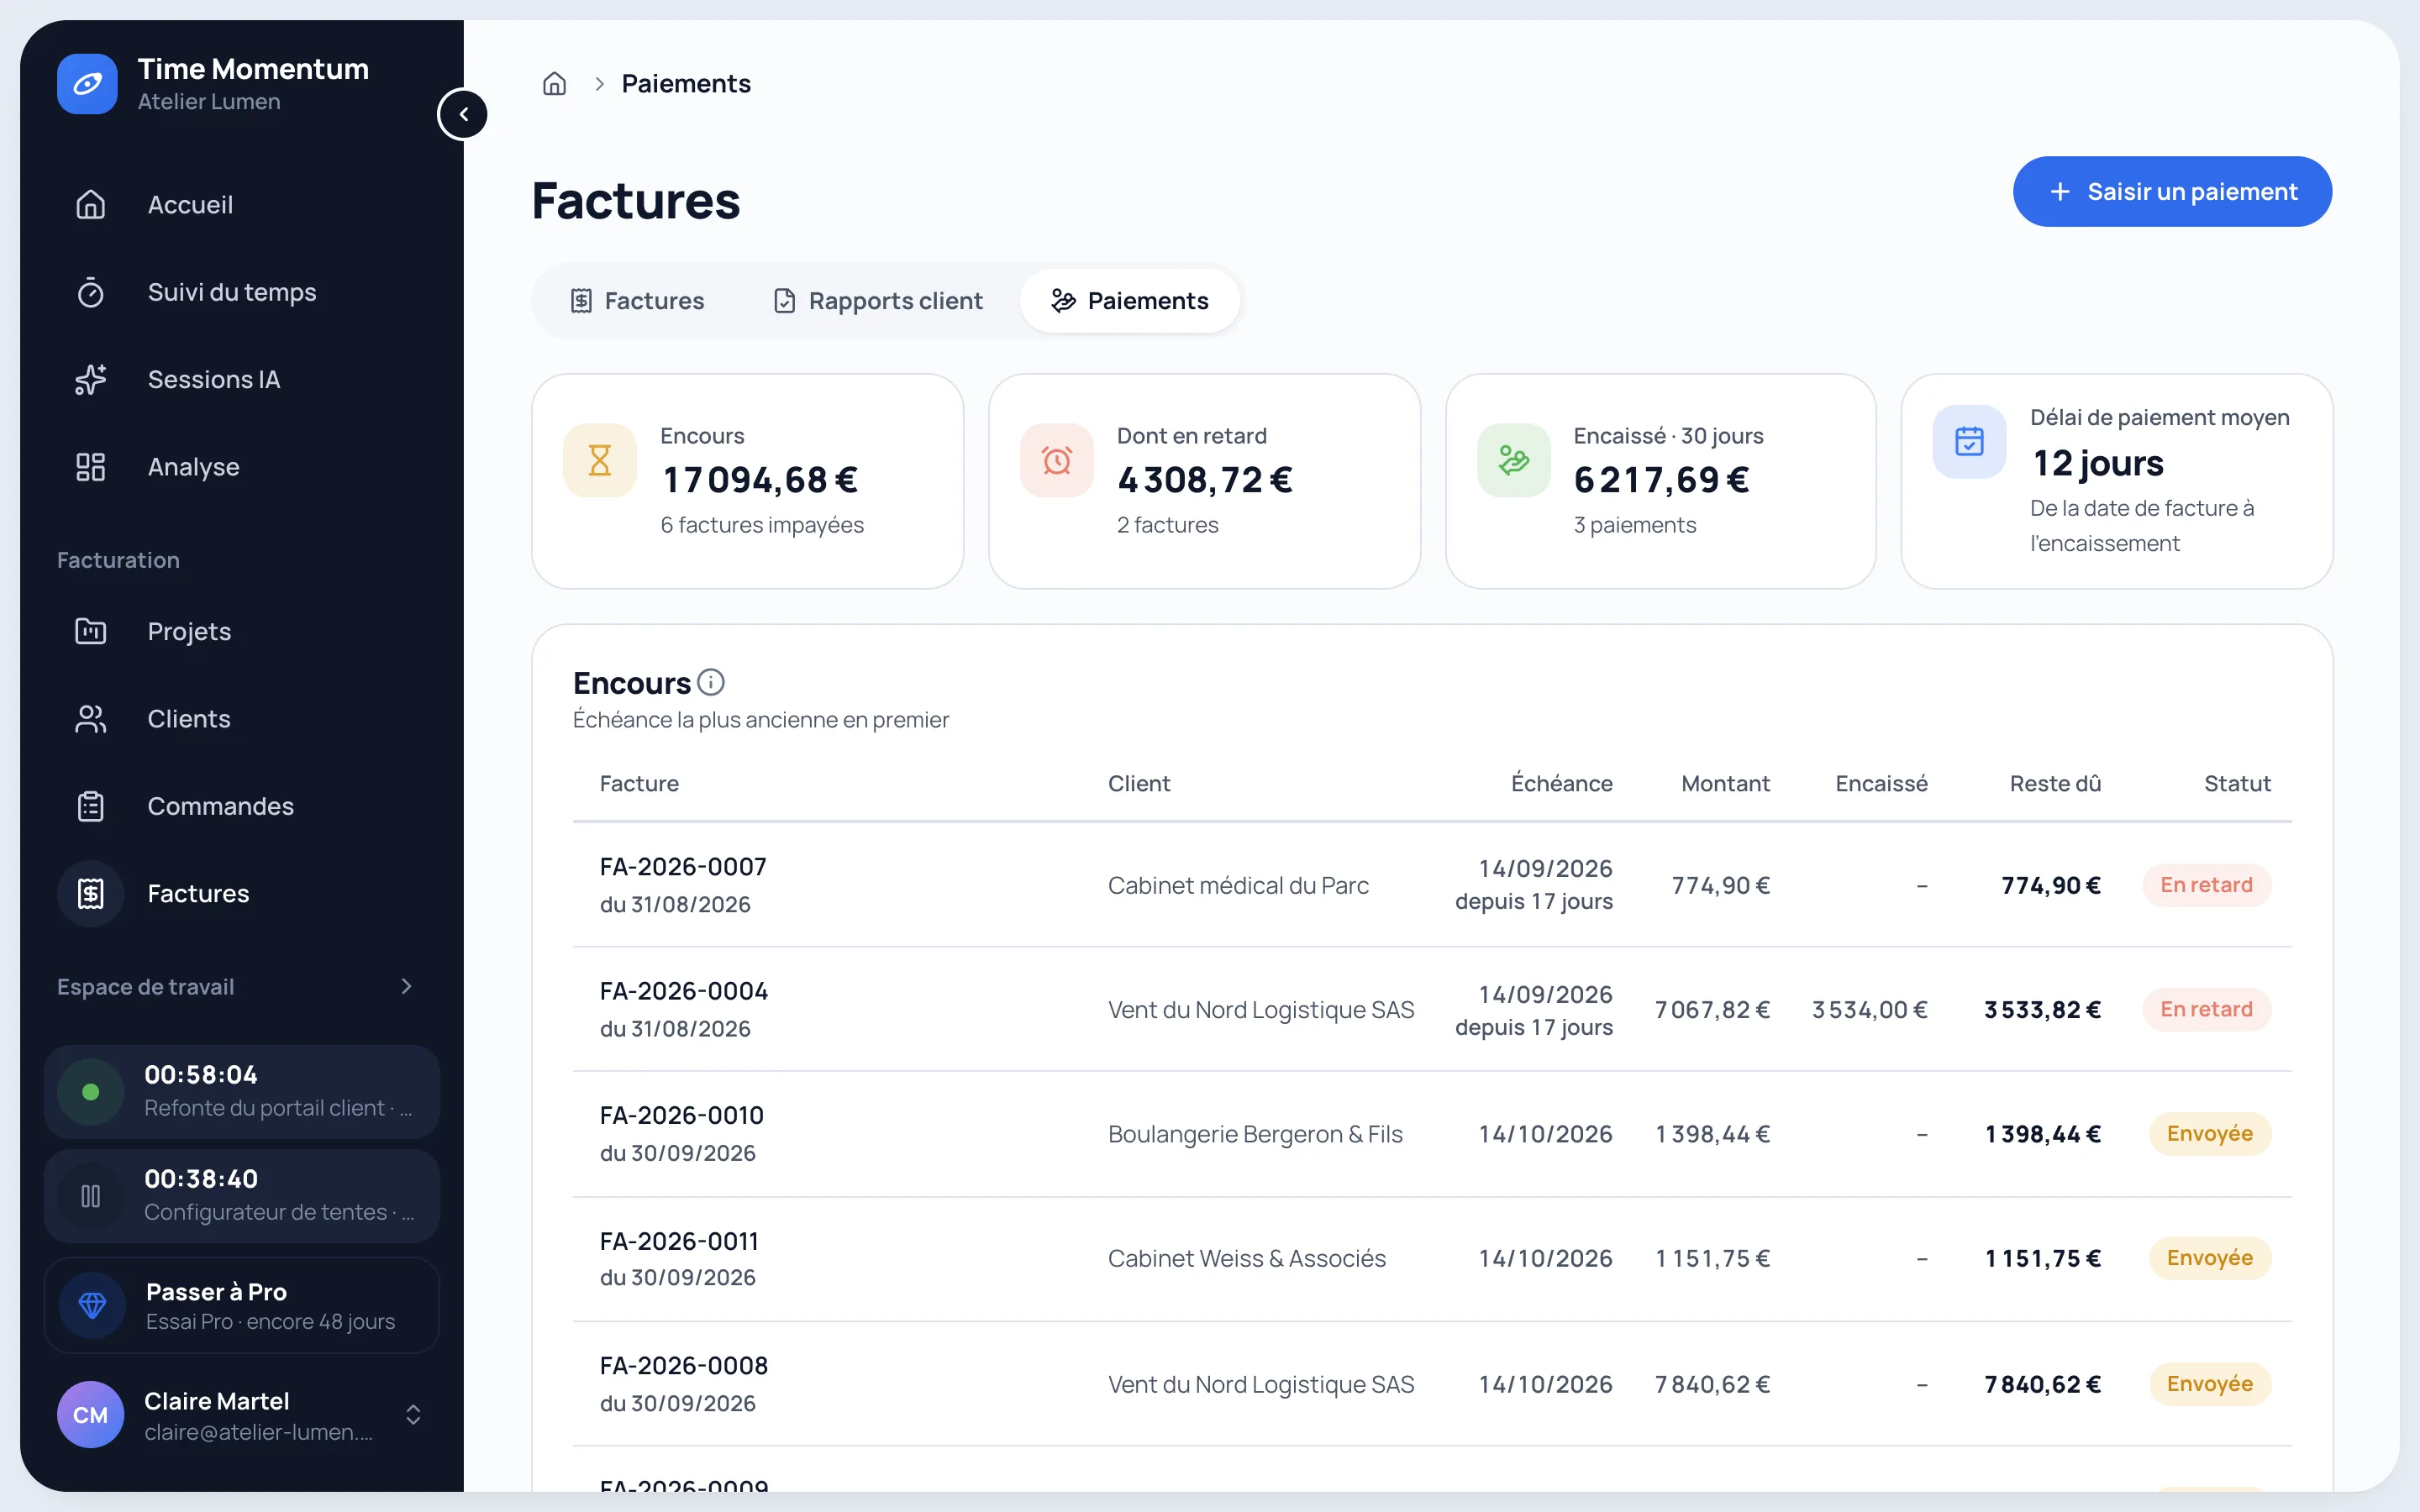The image size is (2420, 1512).
Task: Click Paiements in the breadcrumb
Action: (x=686, y=84)
